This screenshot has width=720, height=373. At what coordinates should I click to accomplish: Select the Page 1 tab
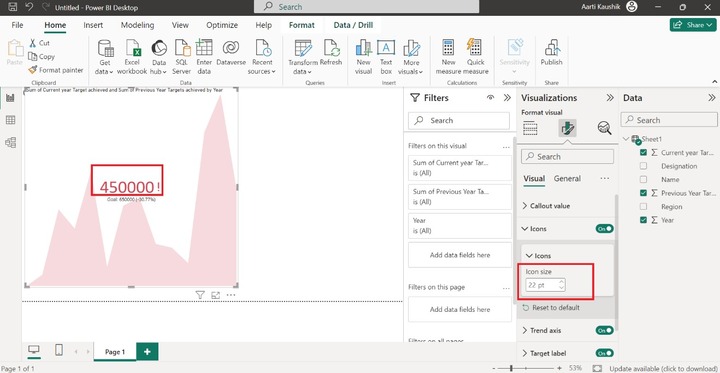115,352
